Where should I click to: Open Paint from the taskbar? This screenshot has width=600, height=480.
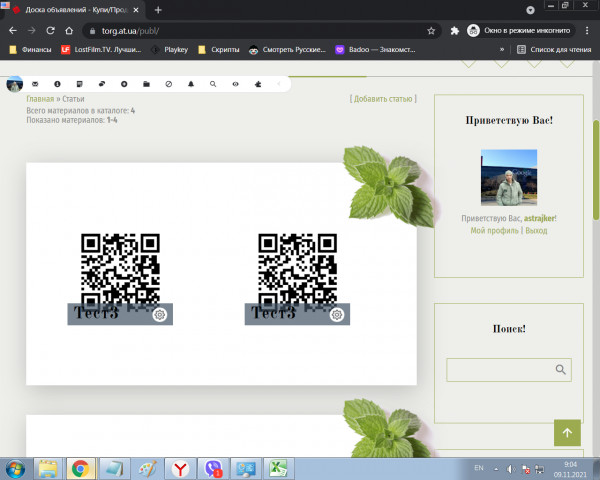(148, 469)
